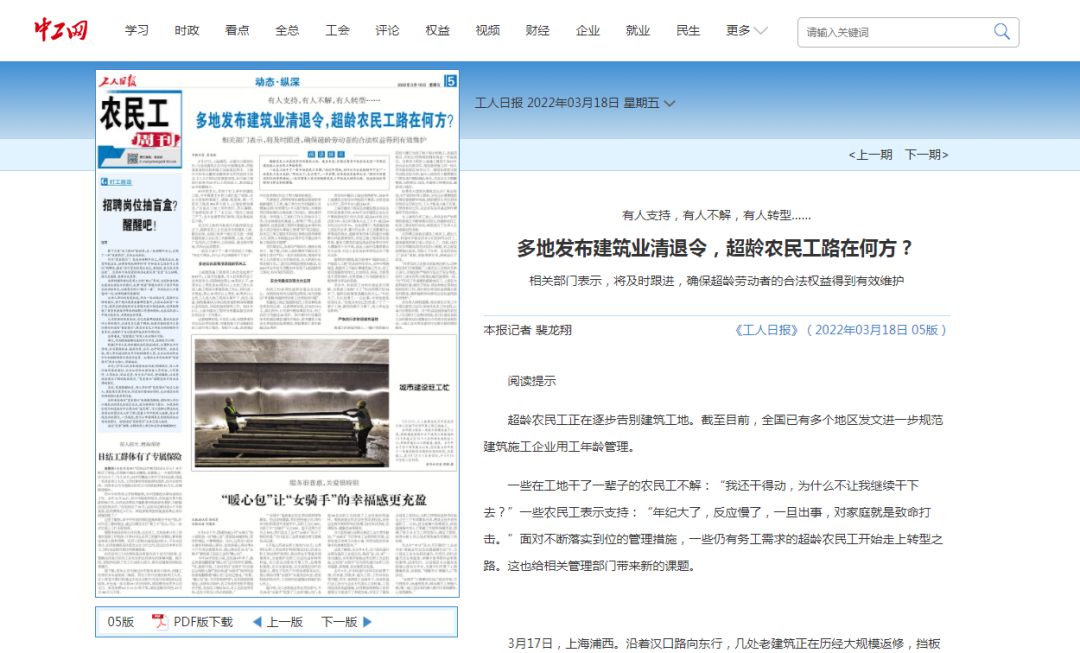Click the 下一版 page button
Viewport: 1080px width, 653px height.
coord(341,620)
